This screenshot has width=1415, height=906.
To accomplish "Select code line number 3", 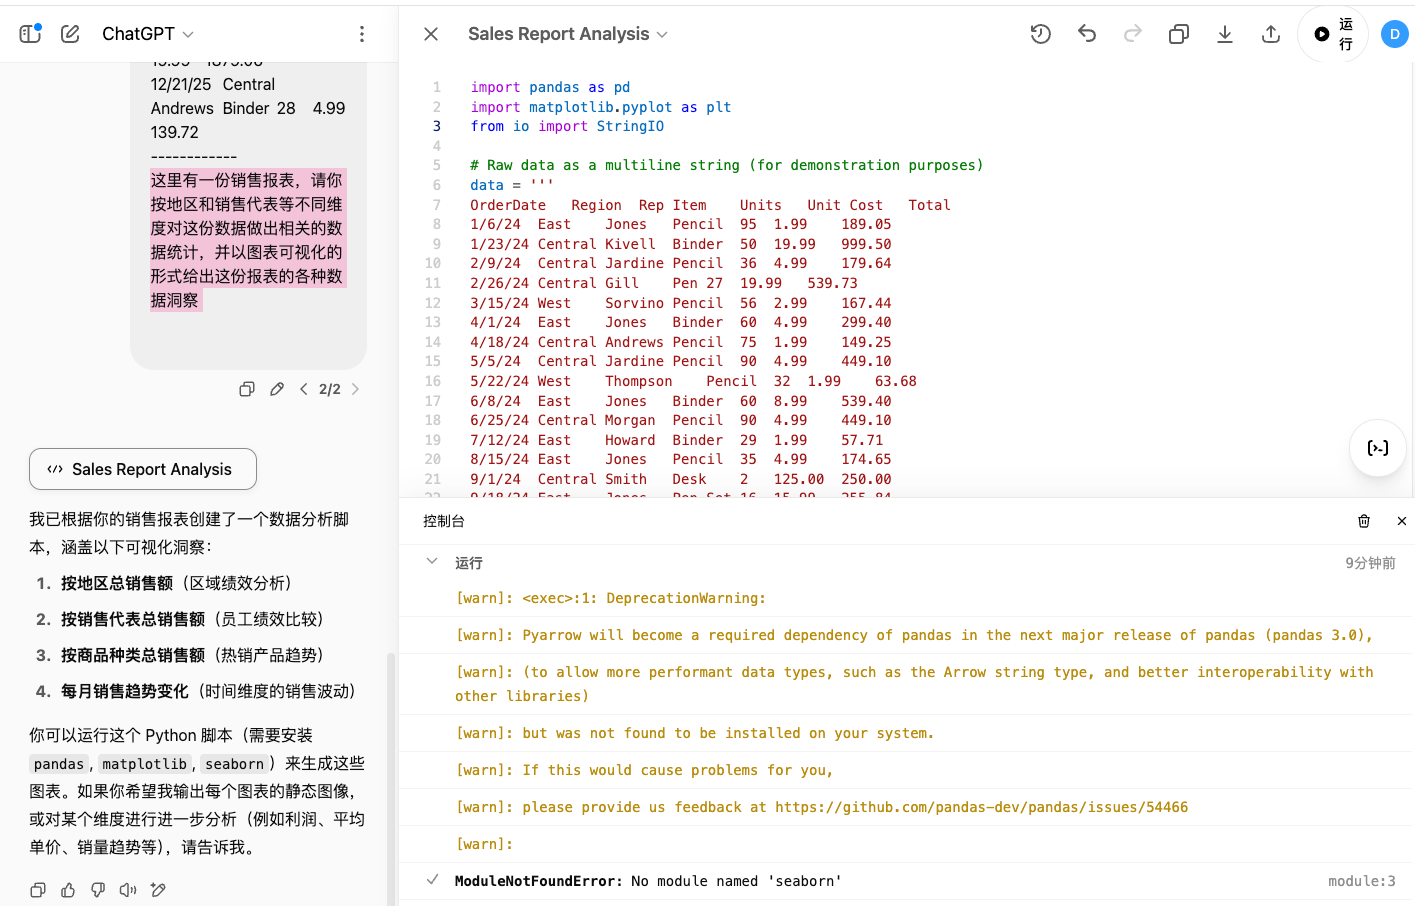I will coord(436,126).
